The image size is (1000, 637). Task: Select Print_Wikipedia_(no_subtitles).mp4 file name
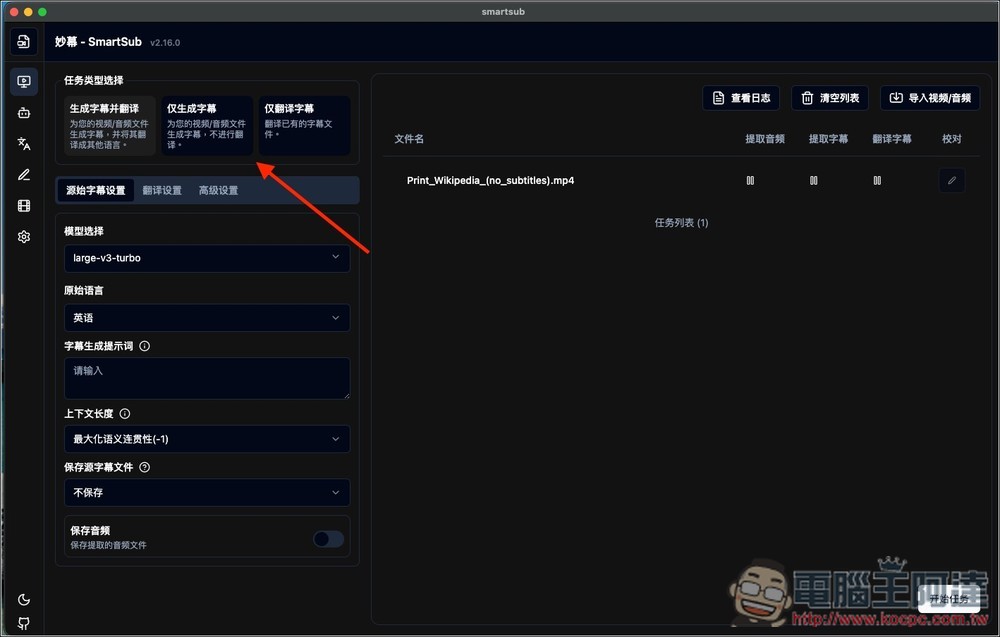point(490,180)
